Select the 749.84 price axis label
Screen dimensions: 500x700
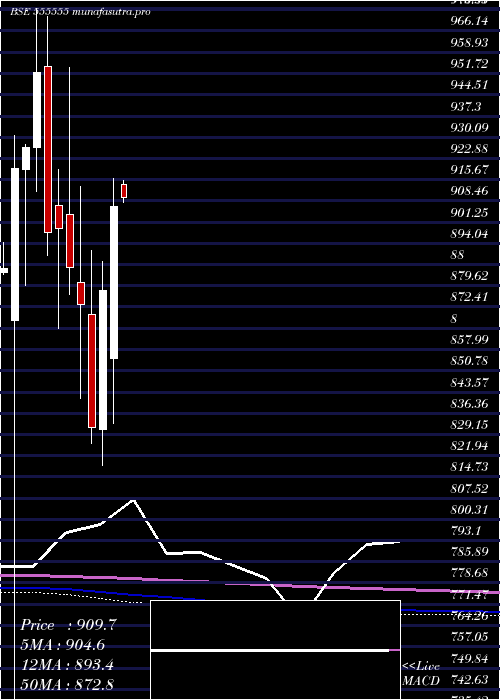click(469, 658)
